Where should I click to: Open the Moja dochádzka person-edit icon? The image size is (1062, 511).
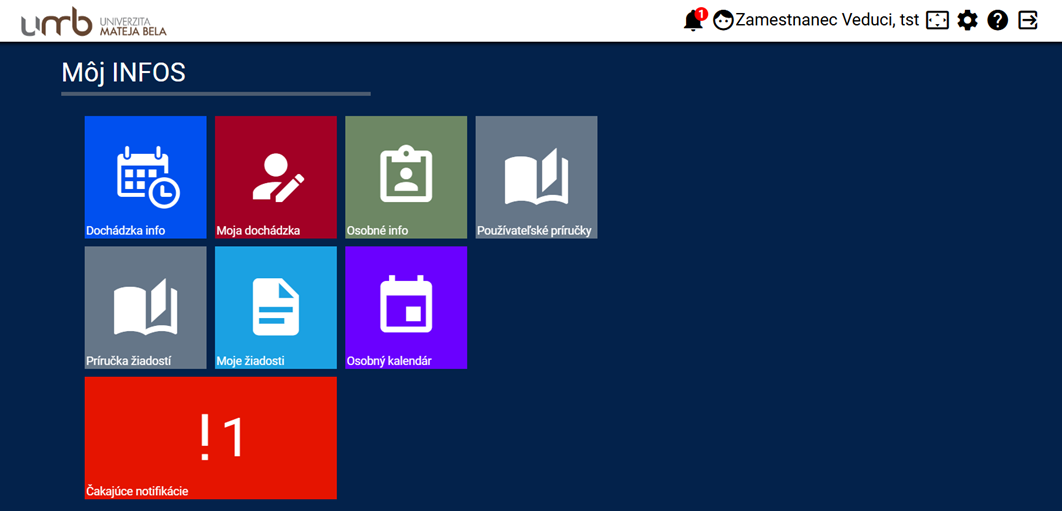277,175
